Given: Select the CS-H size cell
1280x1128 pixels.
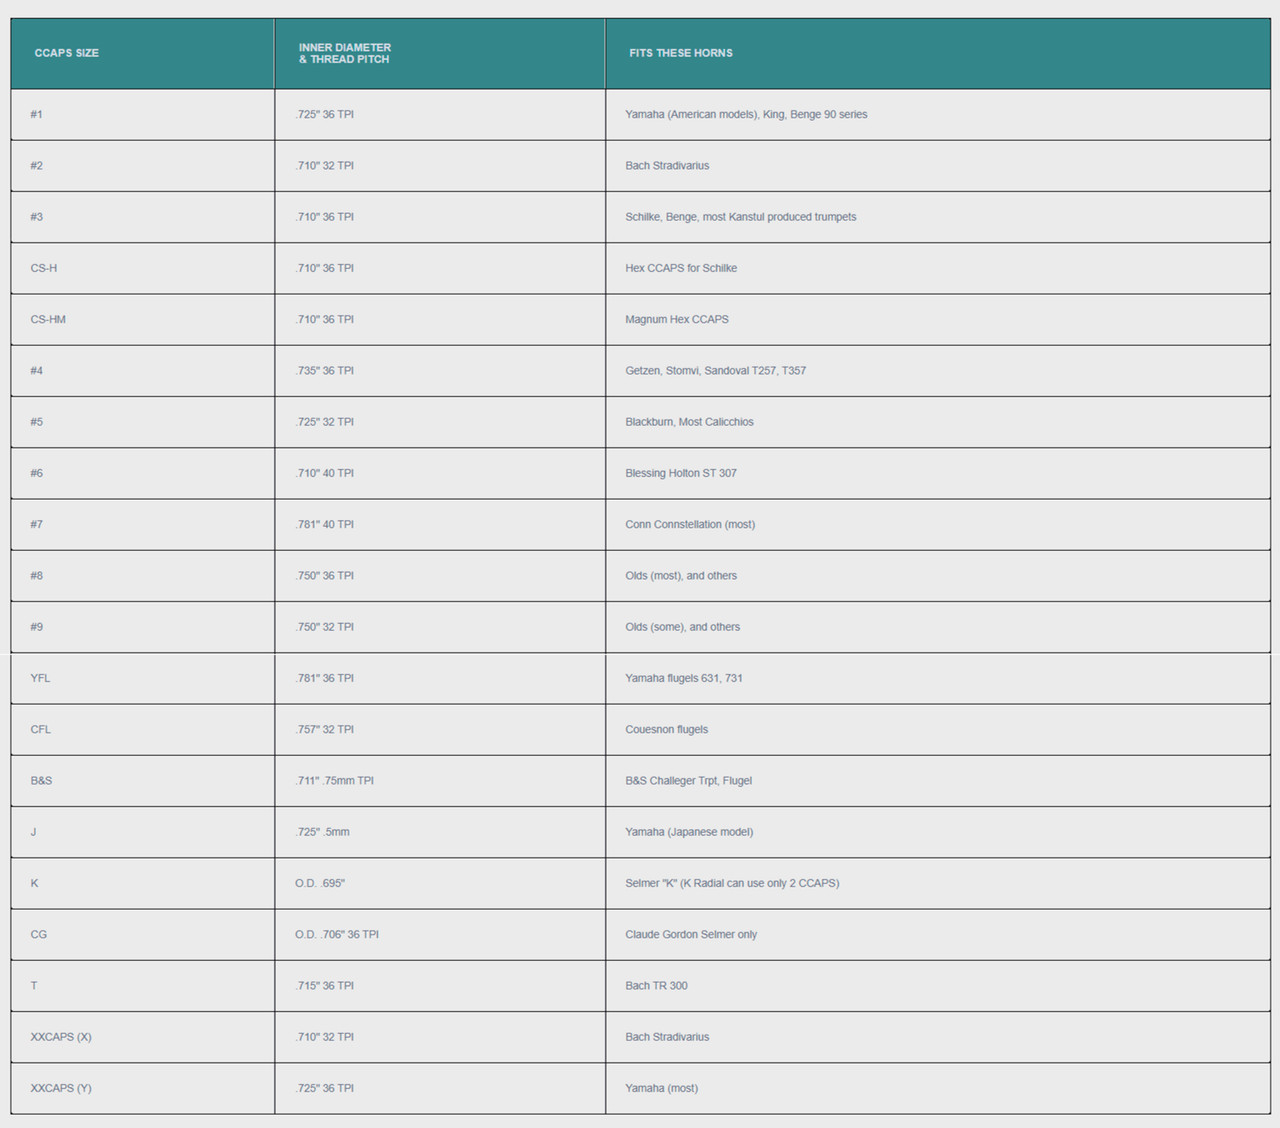Looking at the screenshot, I should [143, 268].
